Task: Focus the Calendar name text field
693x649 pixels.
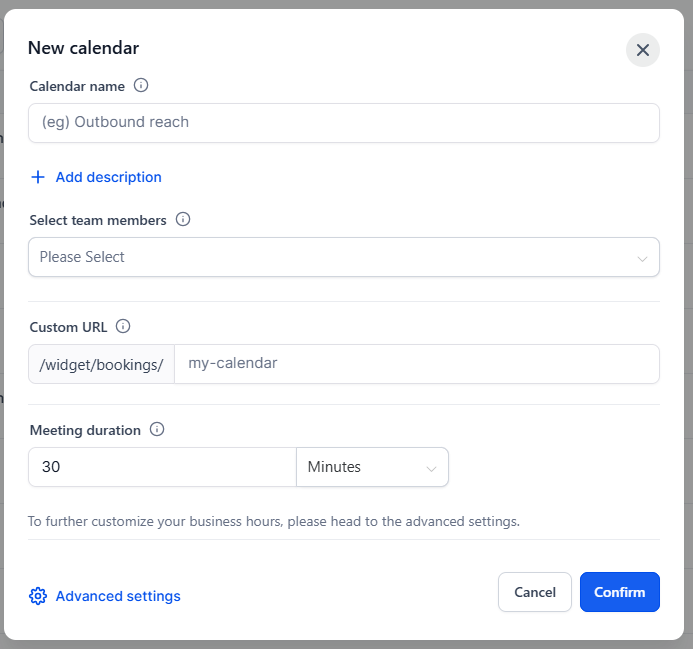Action: [344, 123]
